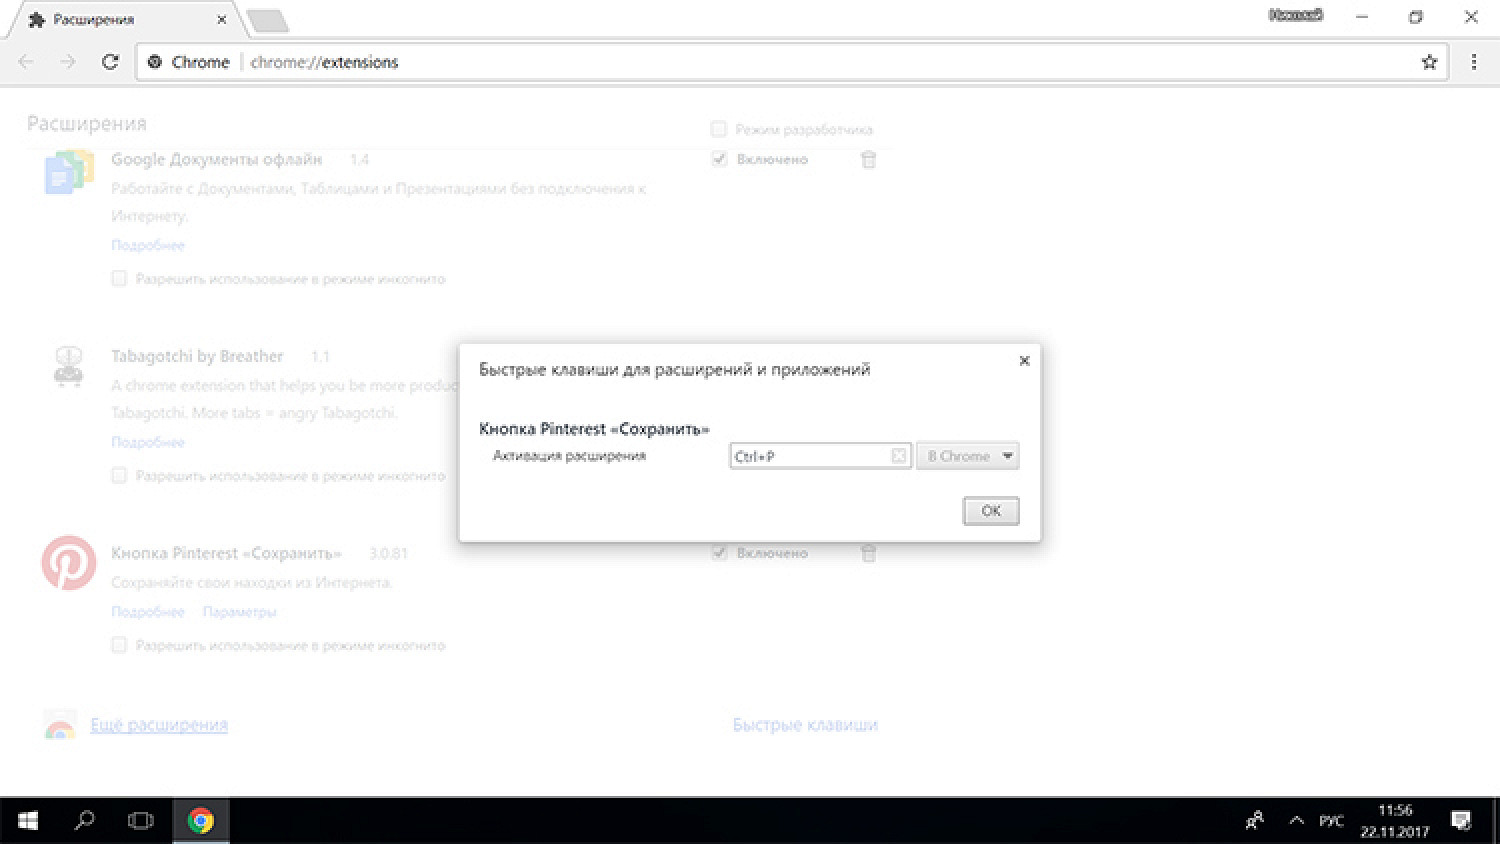Screen dimensions: 1500x844
Task: Open the Быстрые клавиши link
Action: point(805,725)
